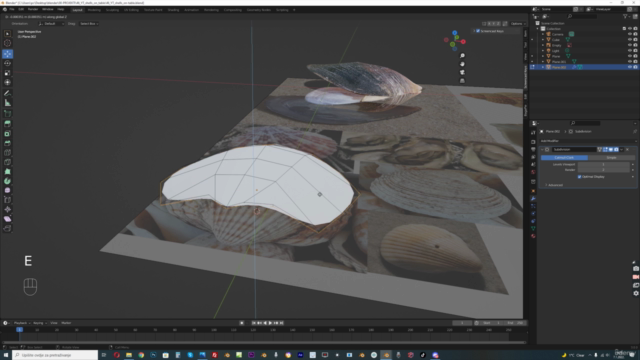The image size is (640, 360).
Task: Open the outliner filter dropdown
Action: click(x=627, y=16)
